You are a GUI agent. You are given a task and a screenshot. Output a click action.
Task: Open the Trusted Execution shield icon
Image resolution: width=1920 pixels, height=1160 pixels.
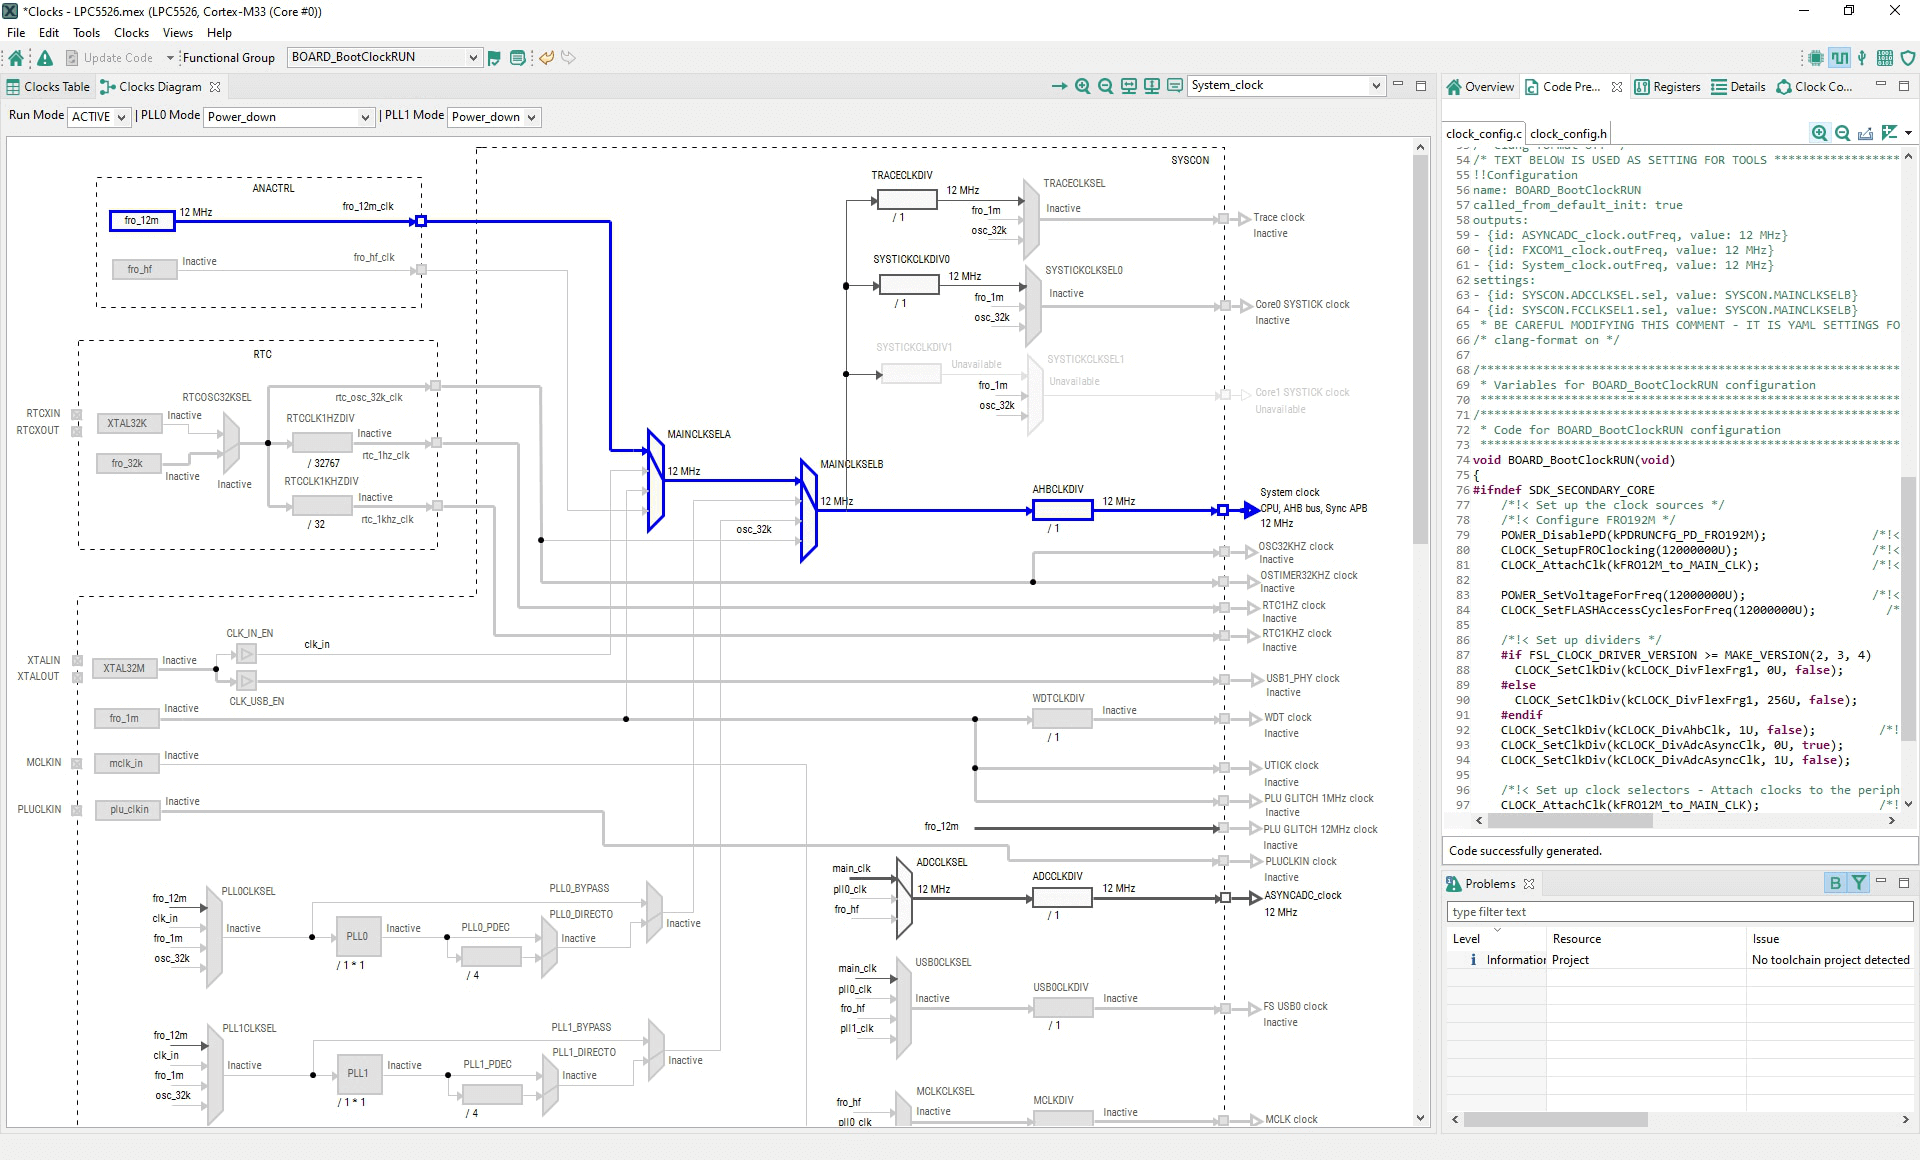(1908, 58)
